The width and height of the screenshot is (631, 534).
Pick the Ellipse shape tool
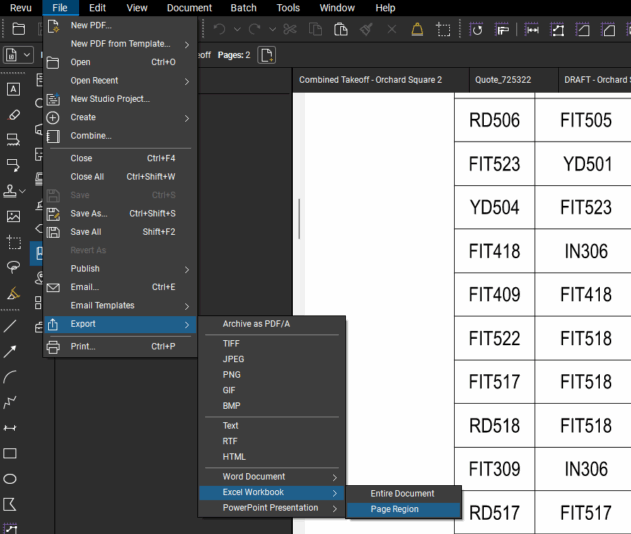(12, 479)
